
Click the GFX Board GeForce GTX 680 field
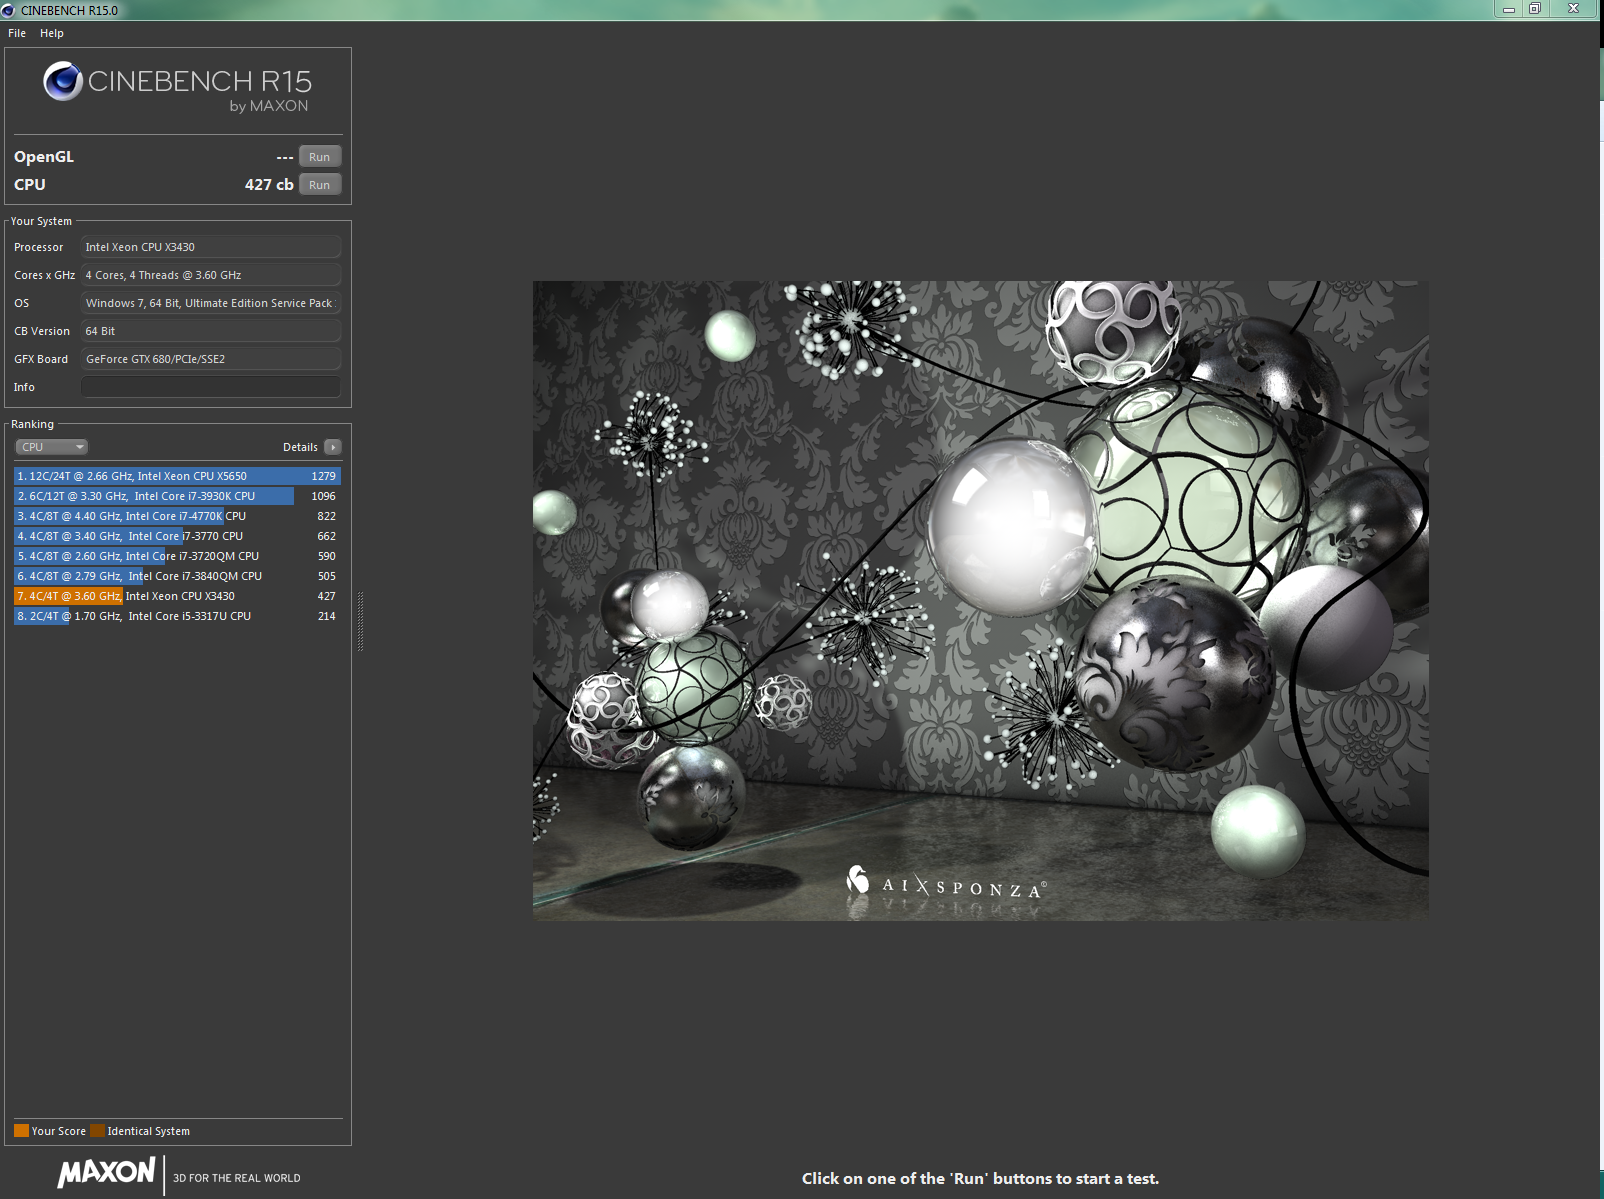(x=211, y=359)
